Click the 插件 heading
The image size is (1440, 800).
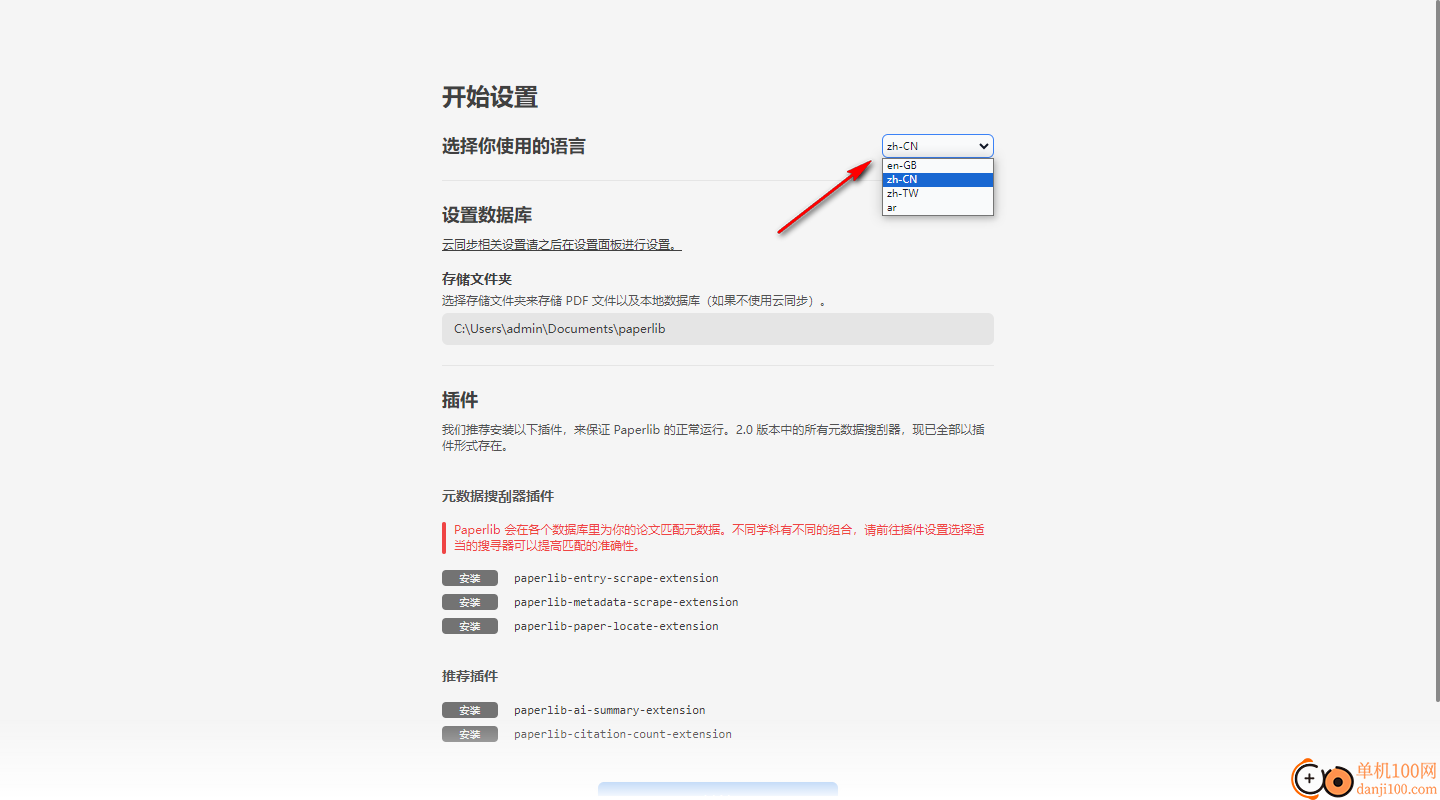point(460,400)
